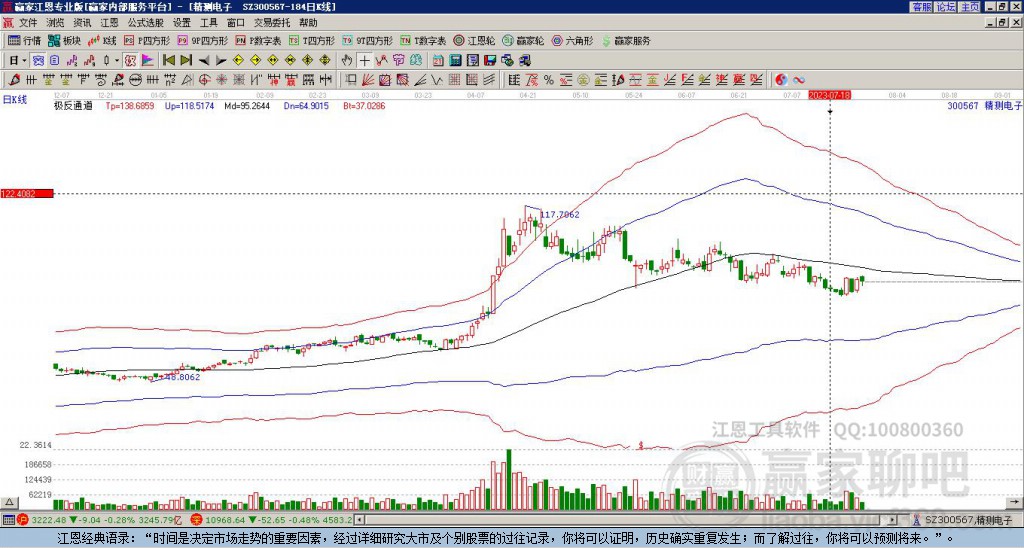Open the calendar date icon
1024x548 pixels.
[438, 61]
